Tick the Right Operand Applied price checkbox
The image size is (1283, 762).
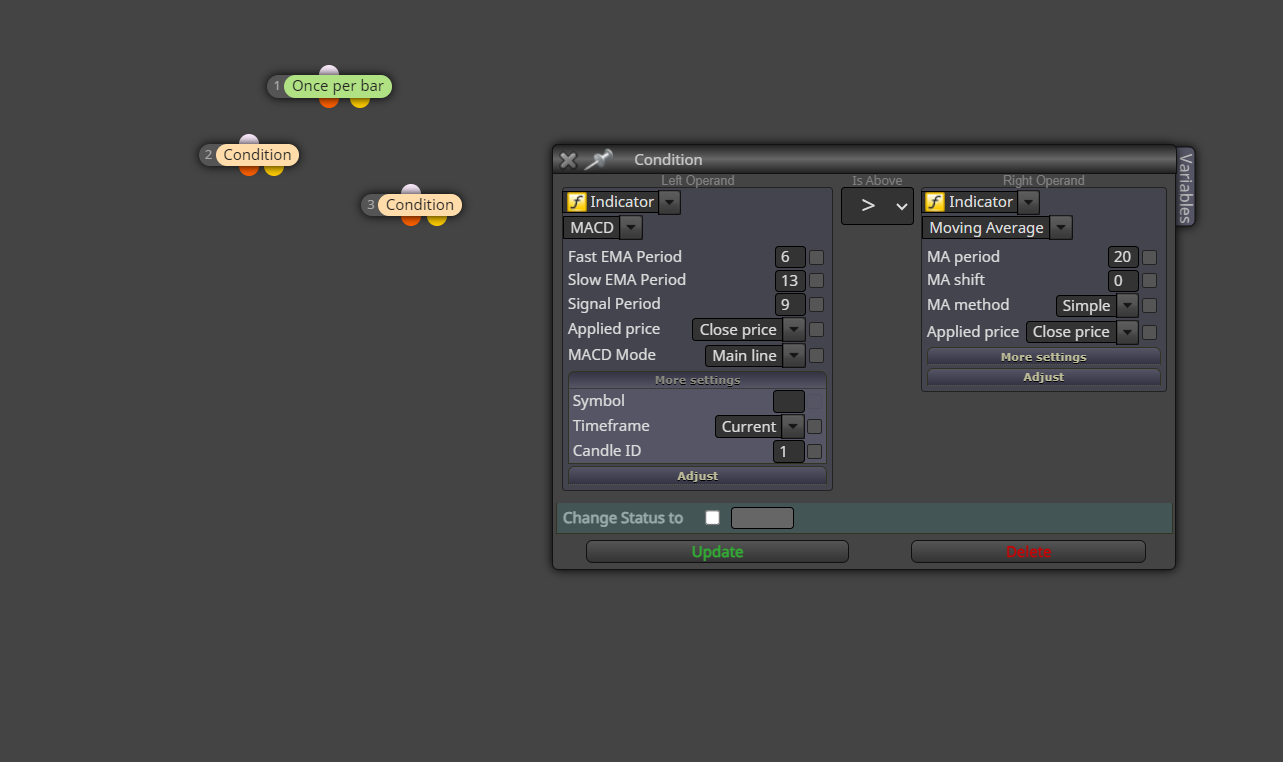point(1149,332)
